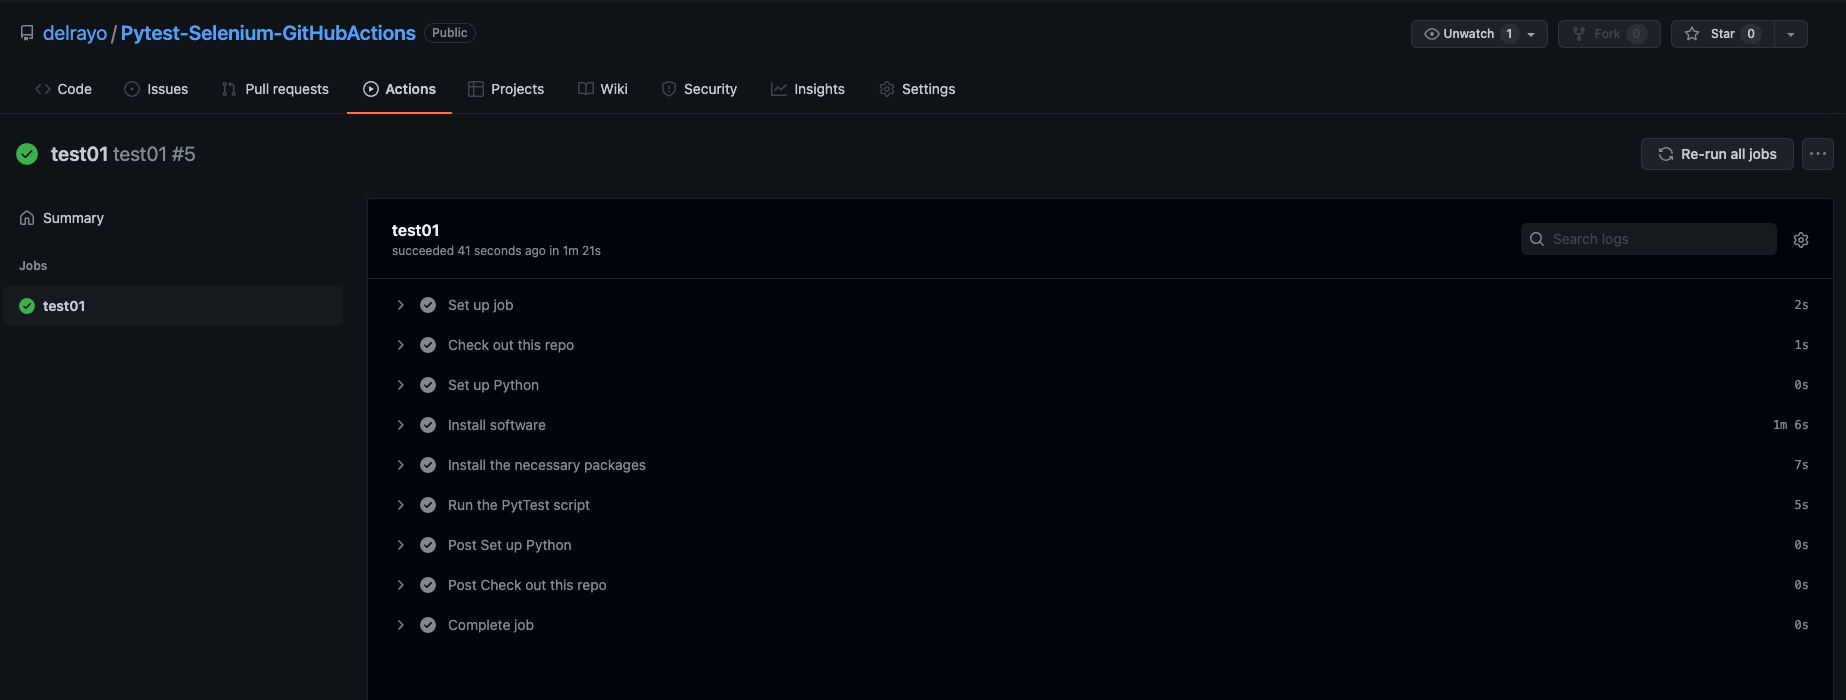Expand the Set up job step
The image size is (1846, 700).
(401, 305)
